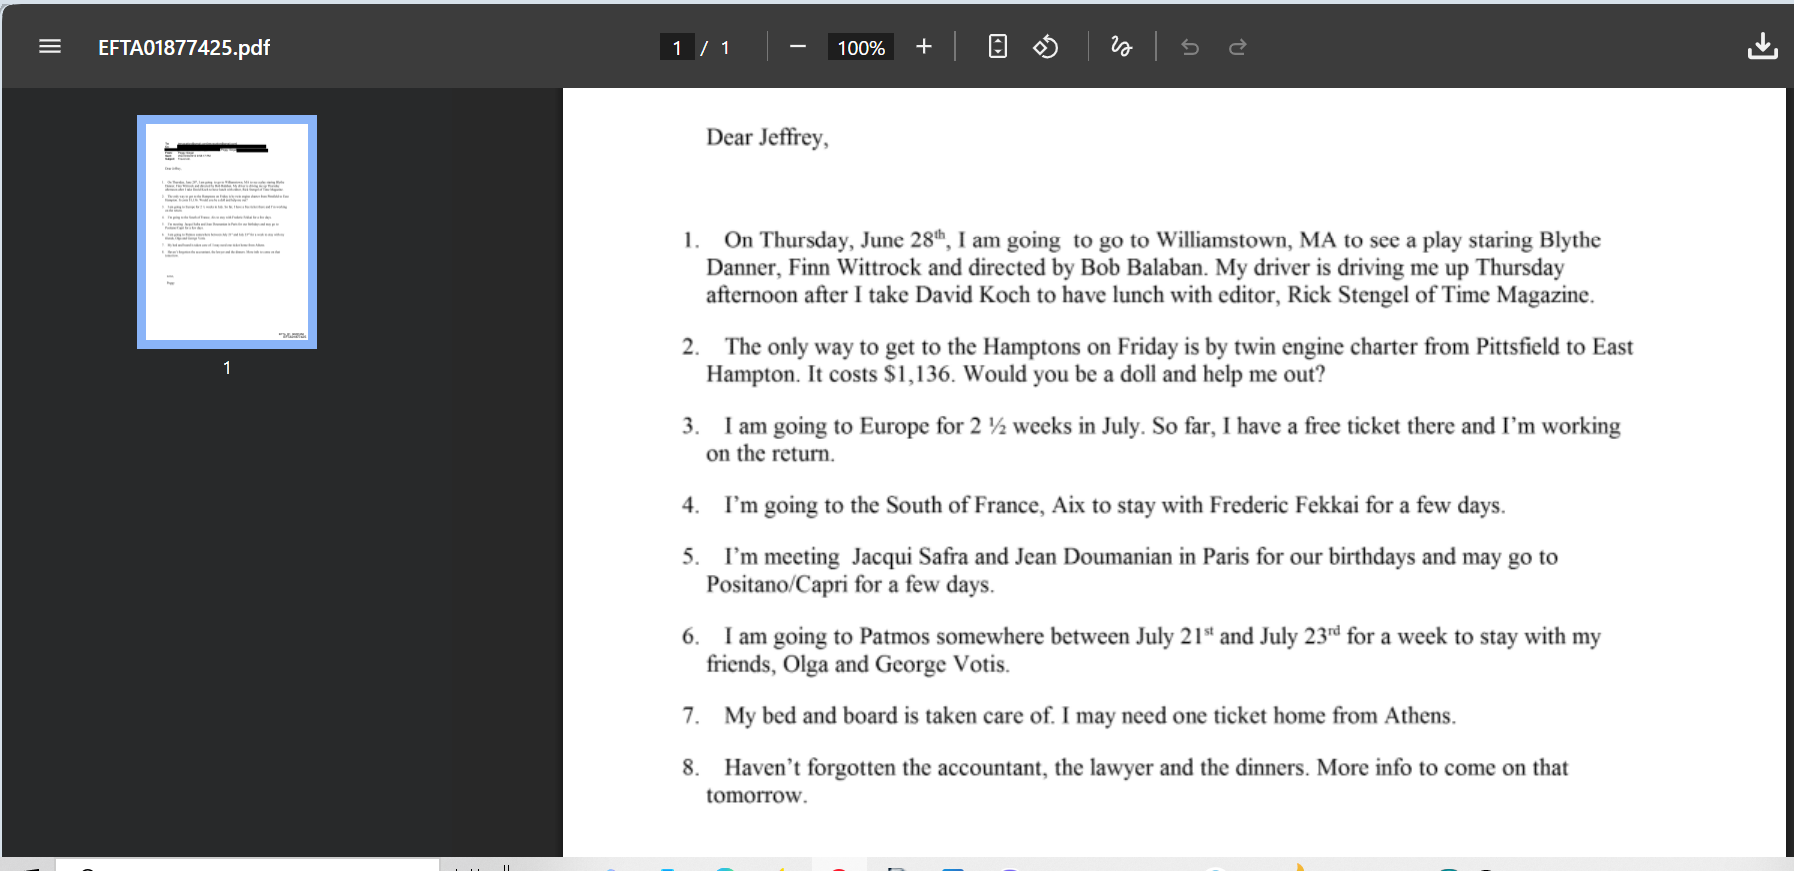Click the undo arrow in the toolbar
The width and height of the screenshot is (1794, 871).
point(1190,47)
